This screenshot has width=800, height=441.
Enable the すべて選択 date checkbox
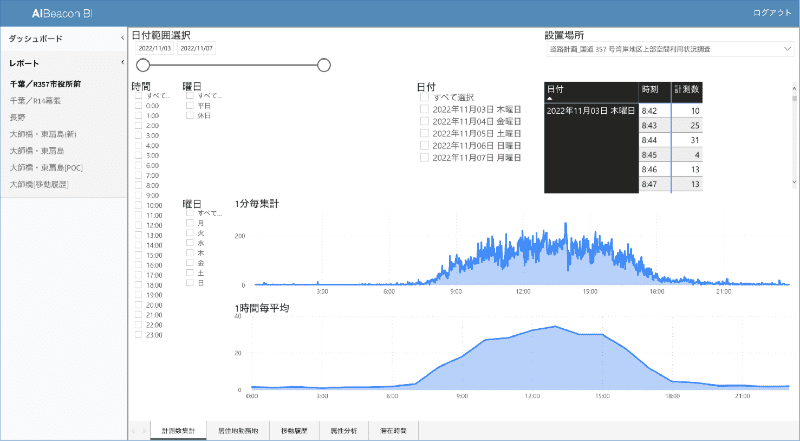pyautogui.click(x=424, y=98)
